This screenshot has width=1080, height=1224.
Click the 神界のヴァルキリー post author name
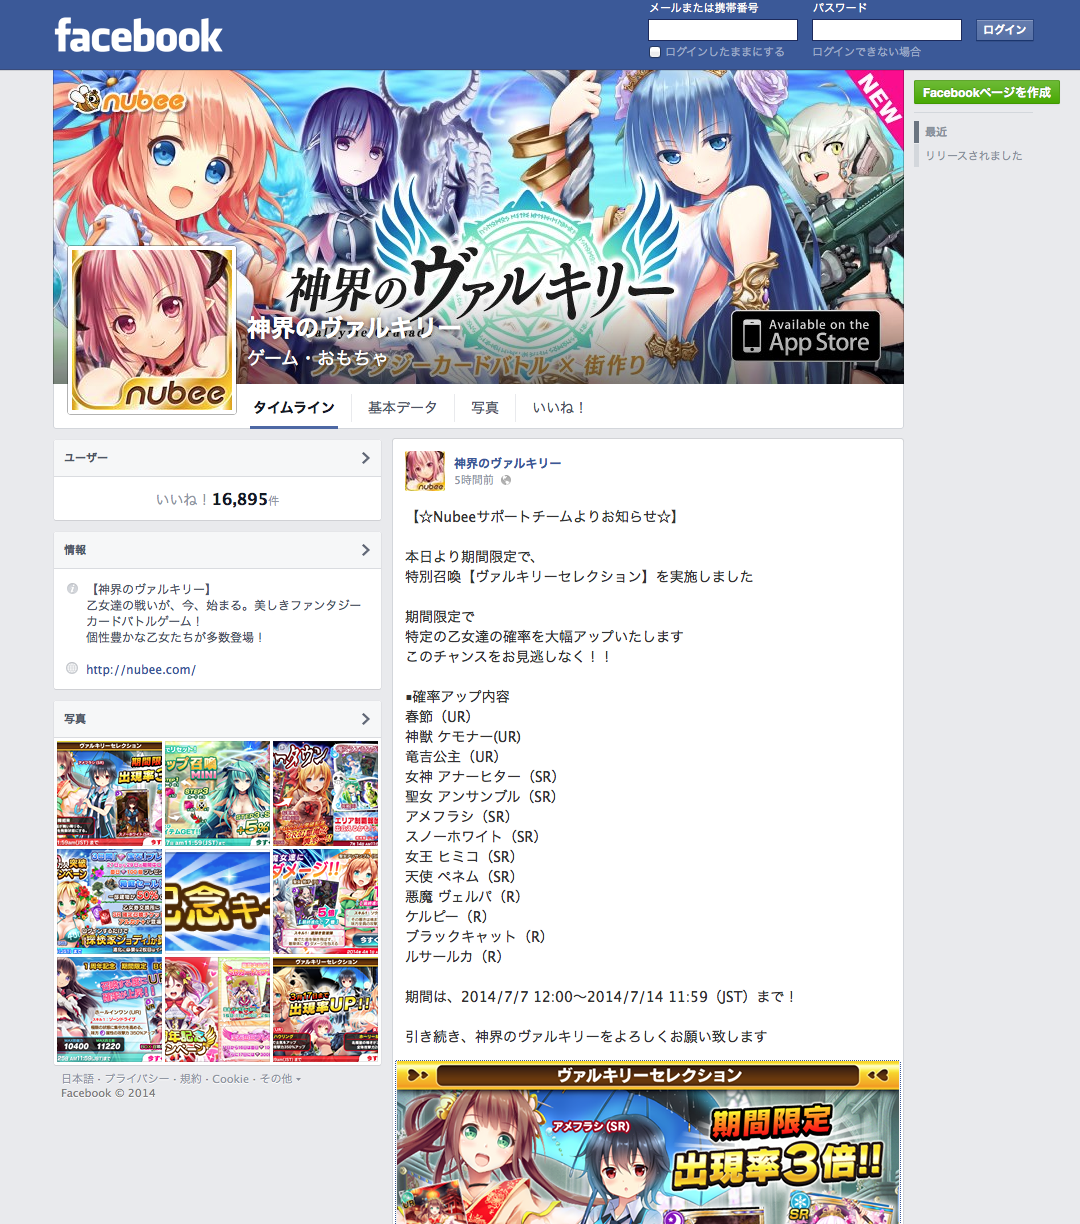click(508, 463)
